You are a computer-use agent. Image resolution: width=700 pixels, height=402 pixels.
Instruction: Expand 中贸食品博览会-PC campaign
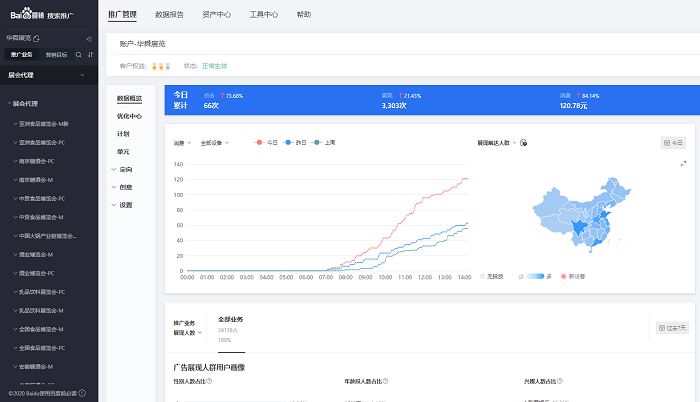pos(15,198)
